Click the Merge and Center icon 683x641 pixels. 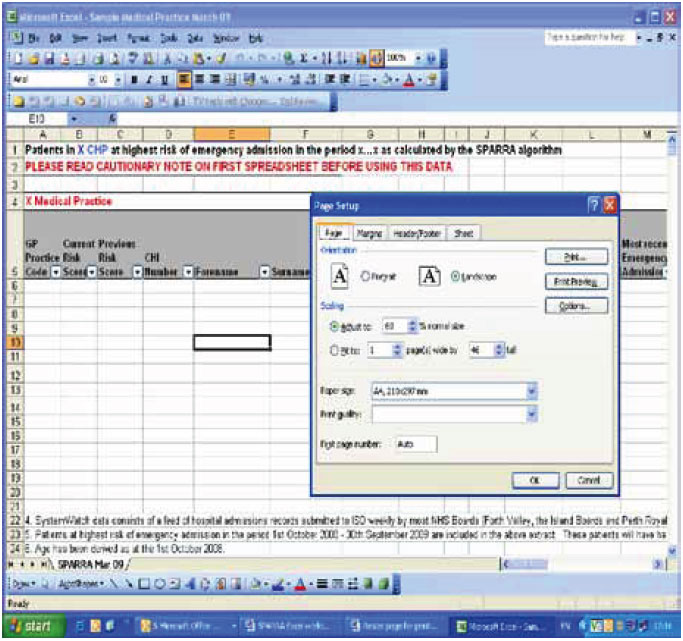tap(231, 80)
